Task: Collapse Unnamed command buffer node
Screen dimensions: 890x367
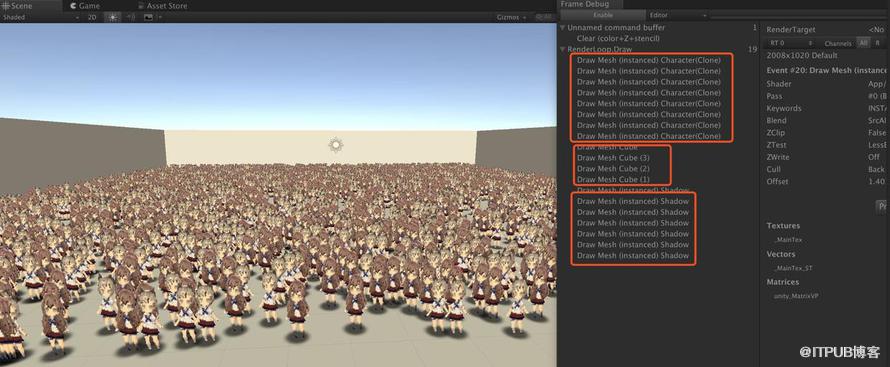Action: 562,27
